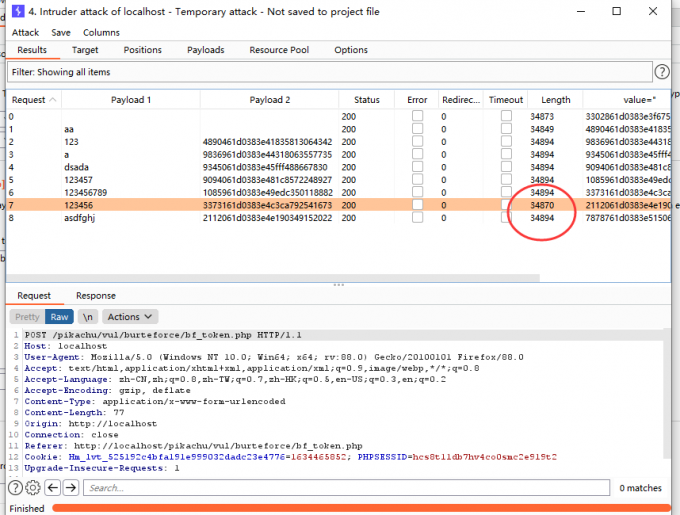Switch to the Resource Pool tab

(279, 50)
